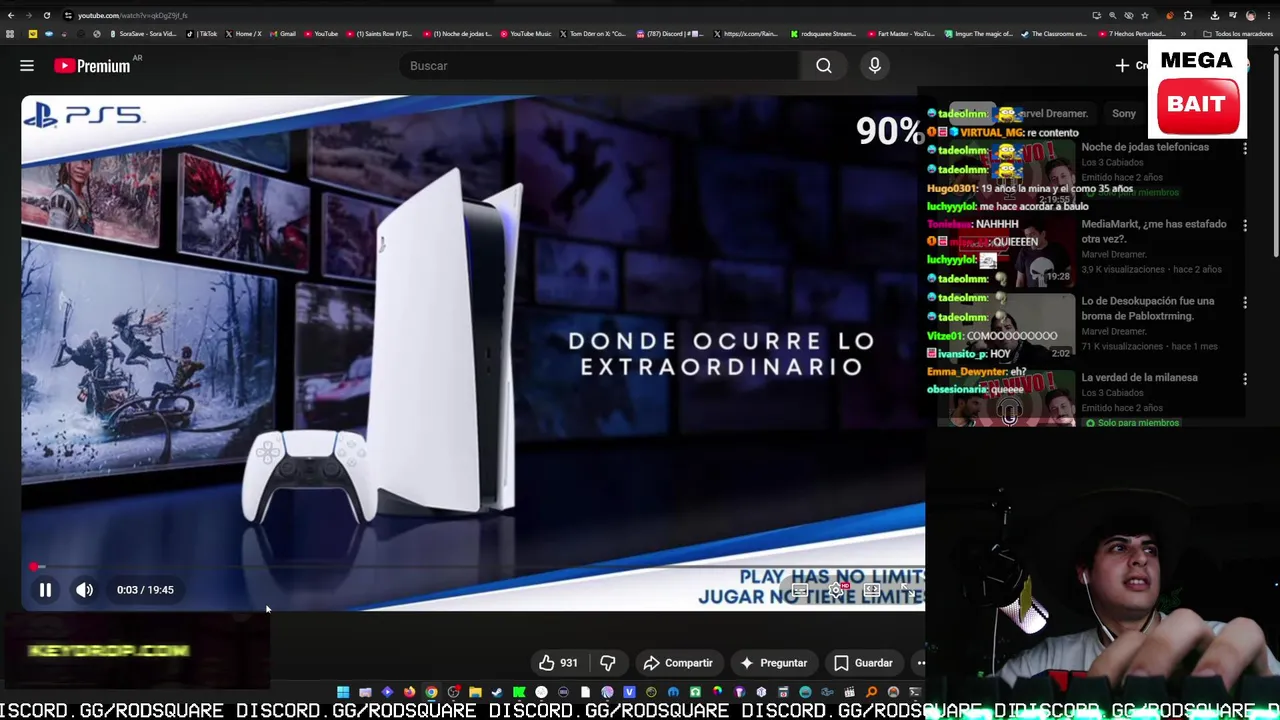Toggle theater mode on the player
Image resolution: width=1280 pixels, height=720 pixels.
(x=871, y=590)
